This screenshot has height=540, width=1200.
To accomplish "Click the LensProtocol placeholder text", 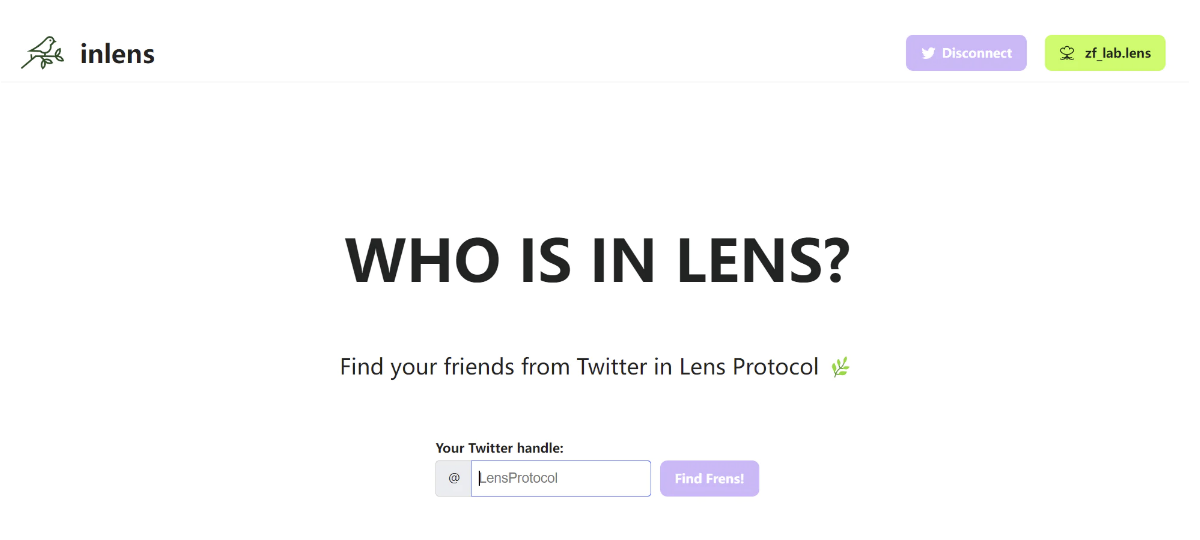I will 518,478.
